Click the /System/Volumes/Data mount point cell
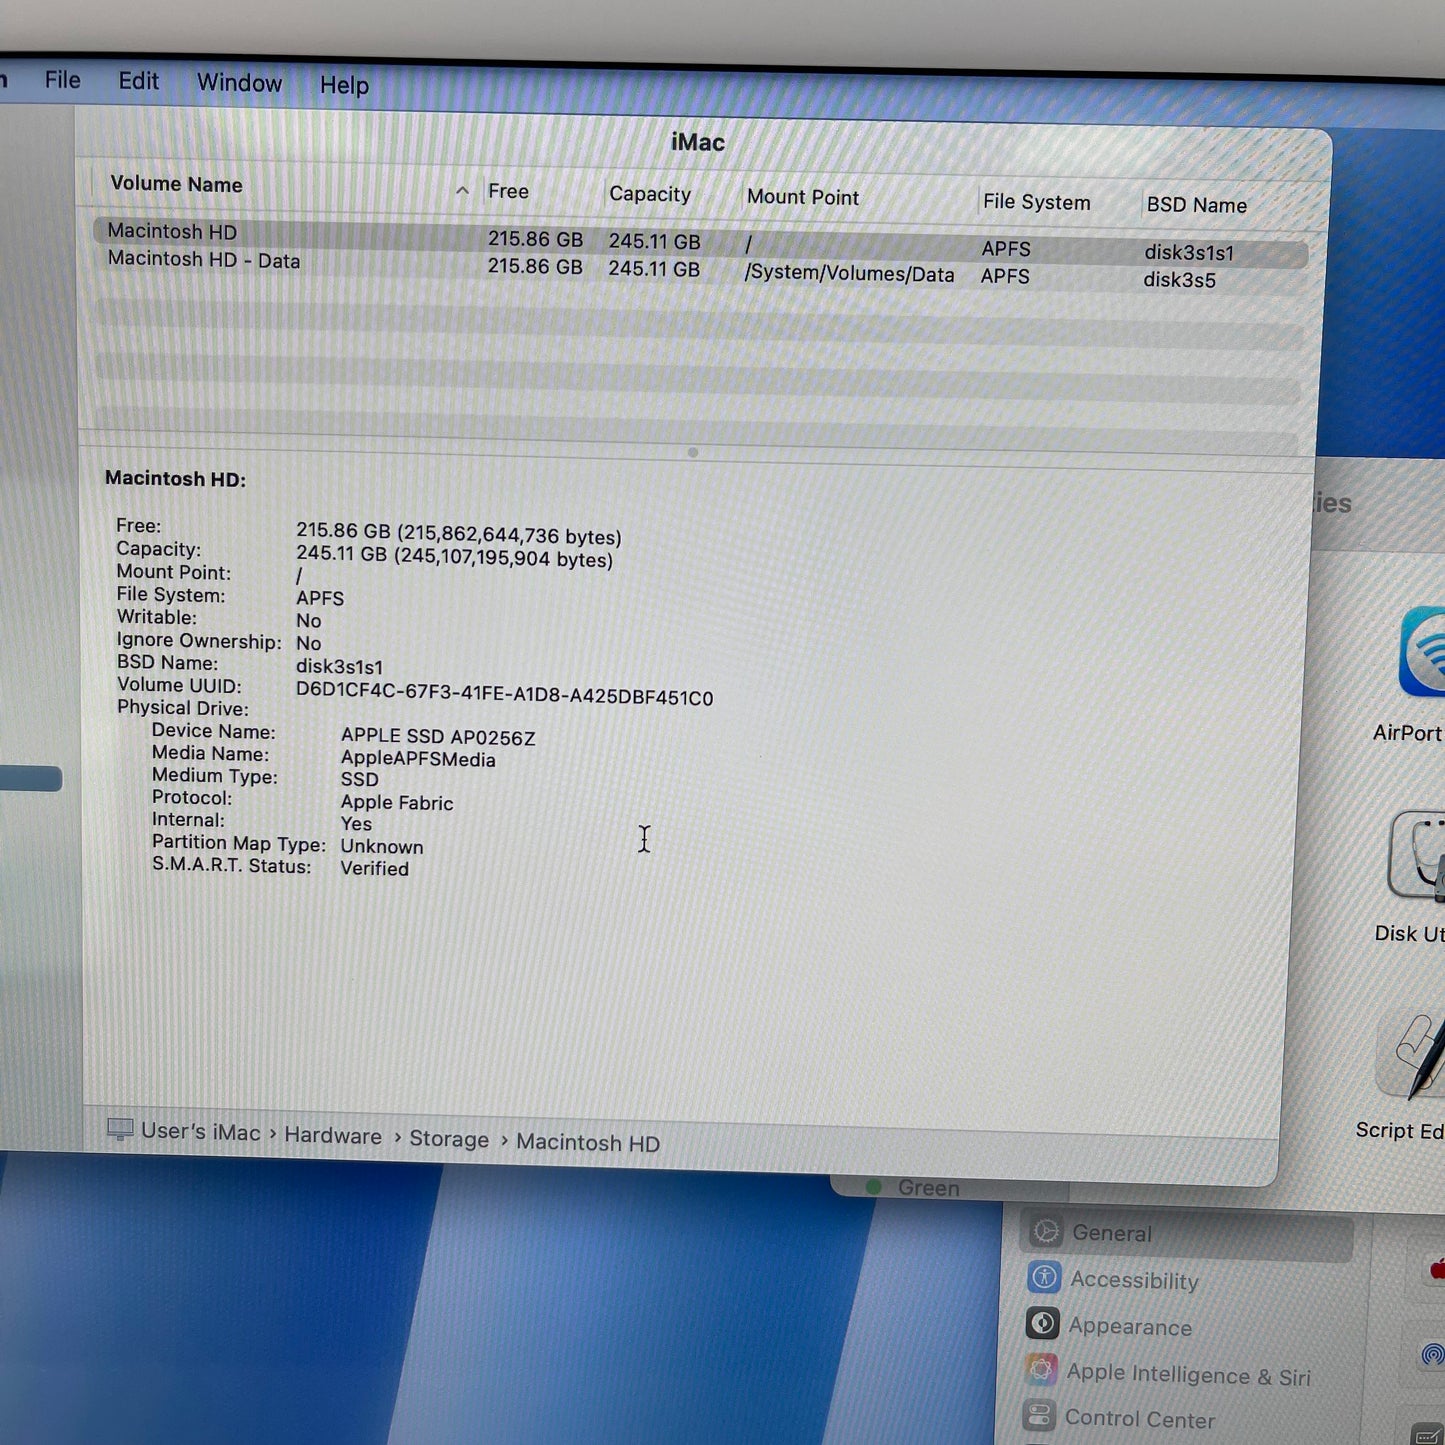Screen dimensions: 1445x1445 coord(849,273)
